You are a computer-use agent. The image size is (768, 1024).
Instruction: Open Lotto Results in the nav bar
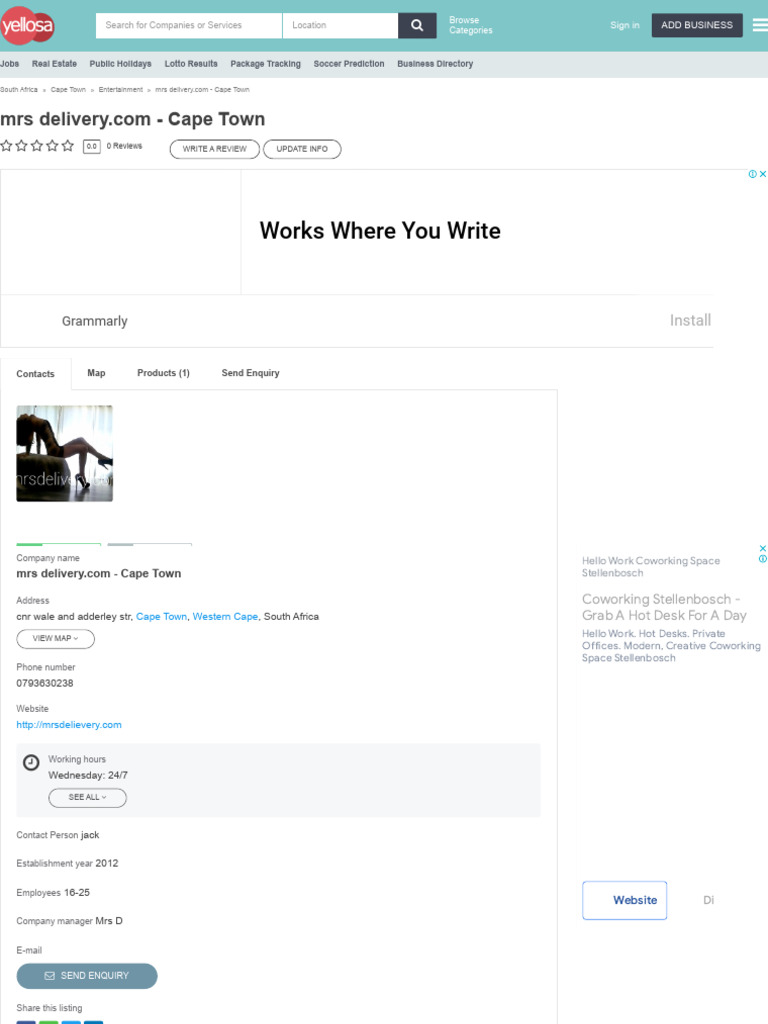click(x=191, y=64)
